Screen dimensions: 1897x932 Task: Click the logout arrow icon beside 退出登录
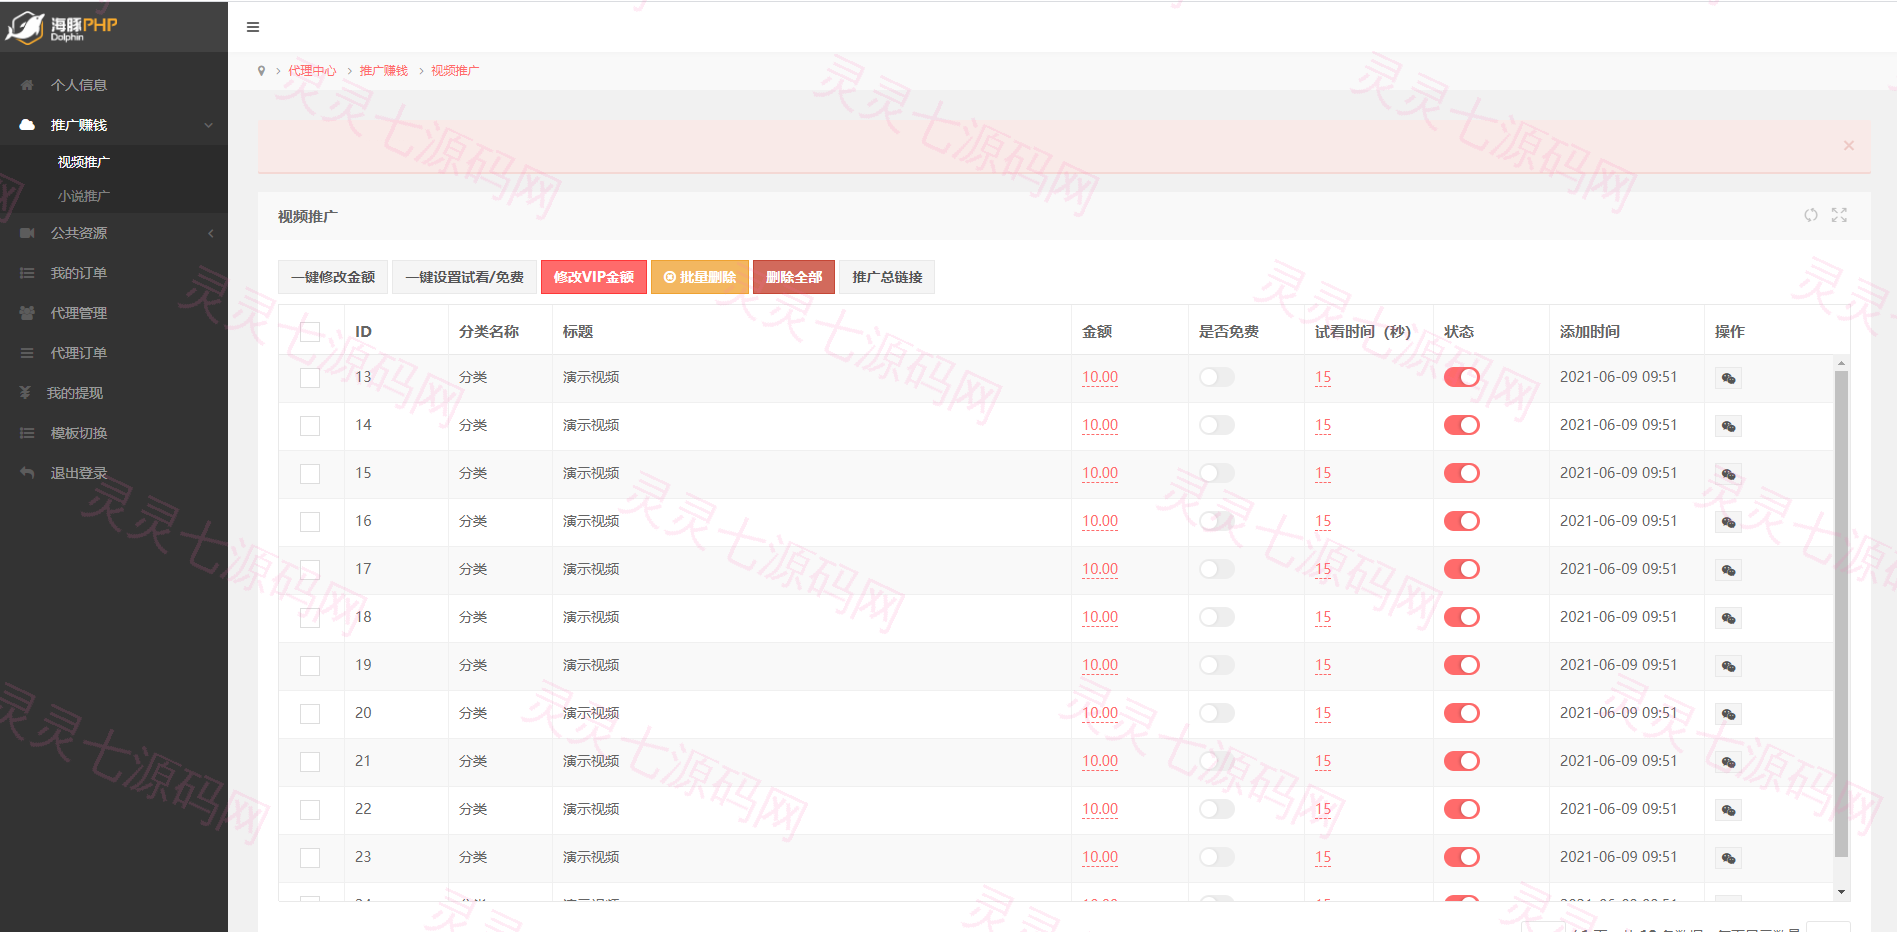pyautogui.click(x=27, y=473)
